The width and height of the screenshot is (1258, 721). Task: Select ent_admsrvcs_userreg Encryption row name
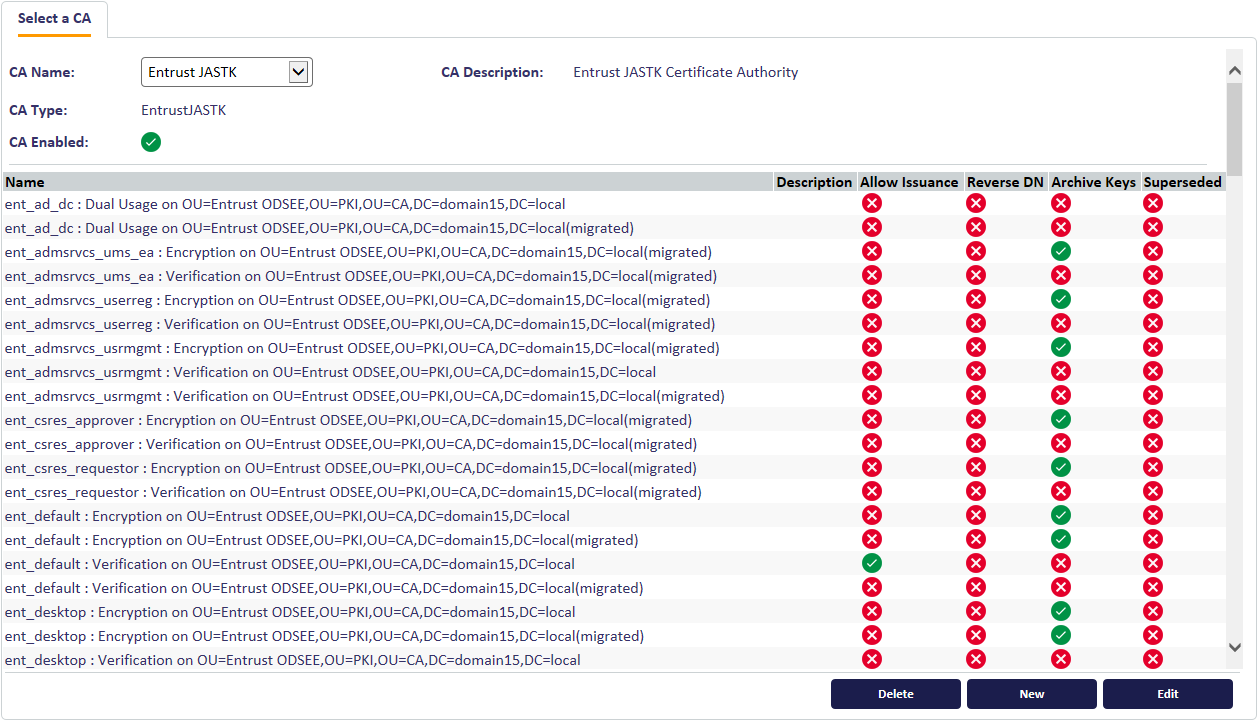tap(357, 300)
